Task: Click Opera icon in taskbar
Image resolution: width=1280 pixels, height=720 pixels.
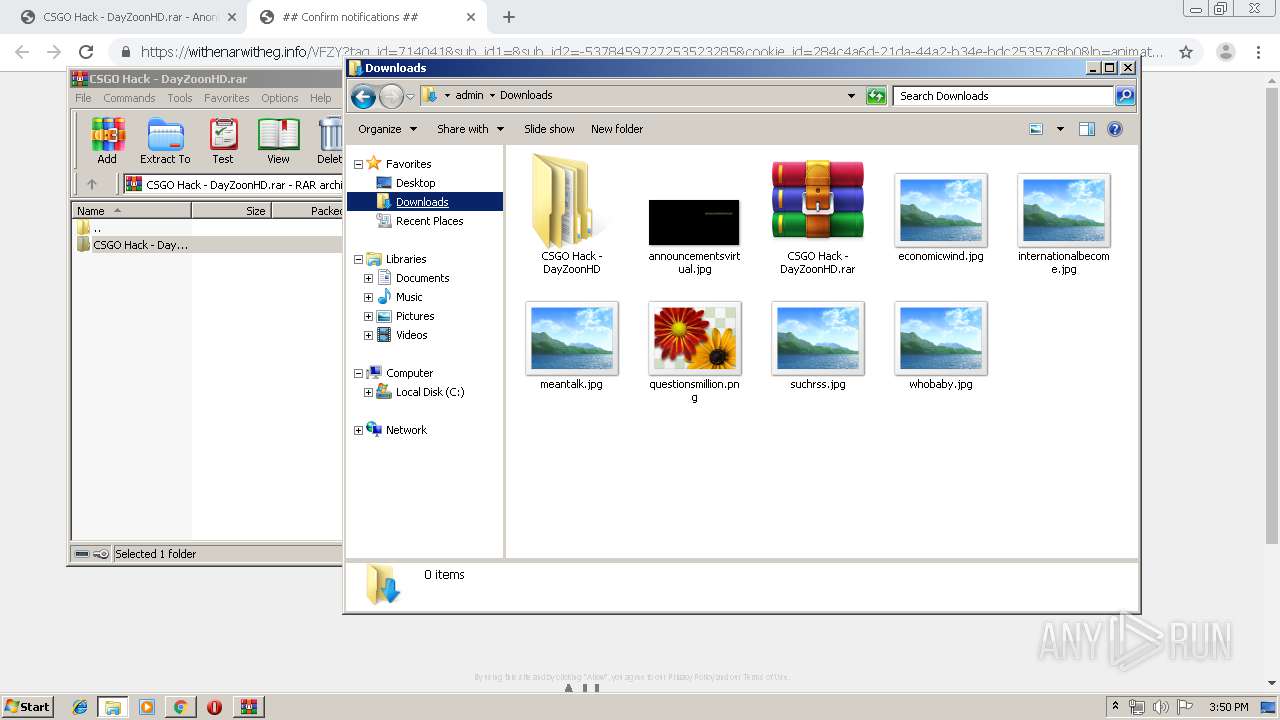Action: coord(214,707)
